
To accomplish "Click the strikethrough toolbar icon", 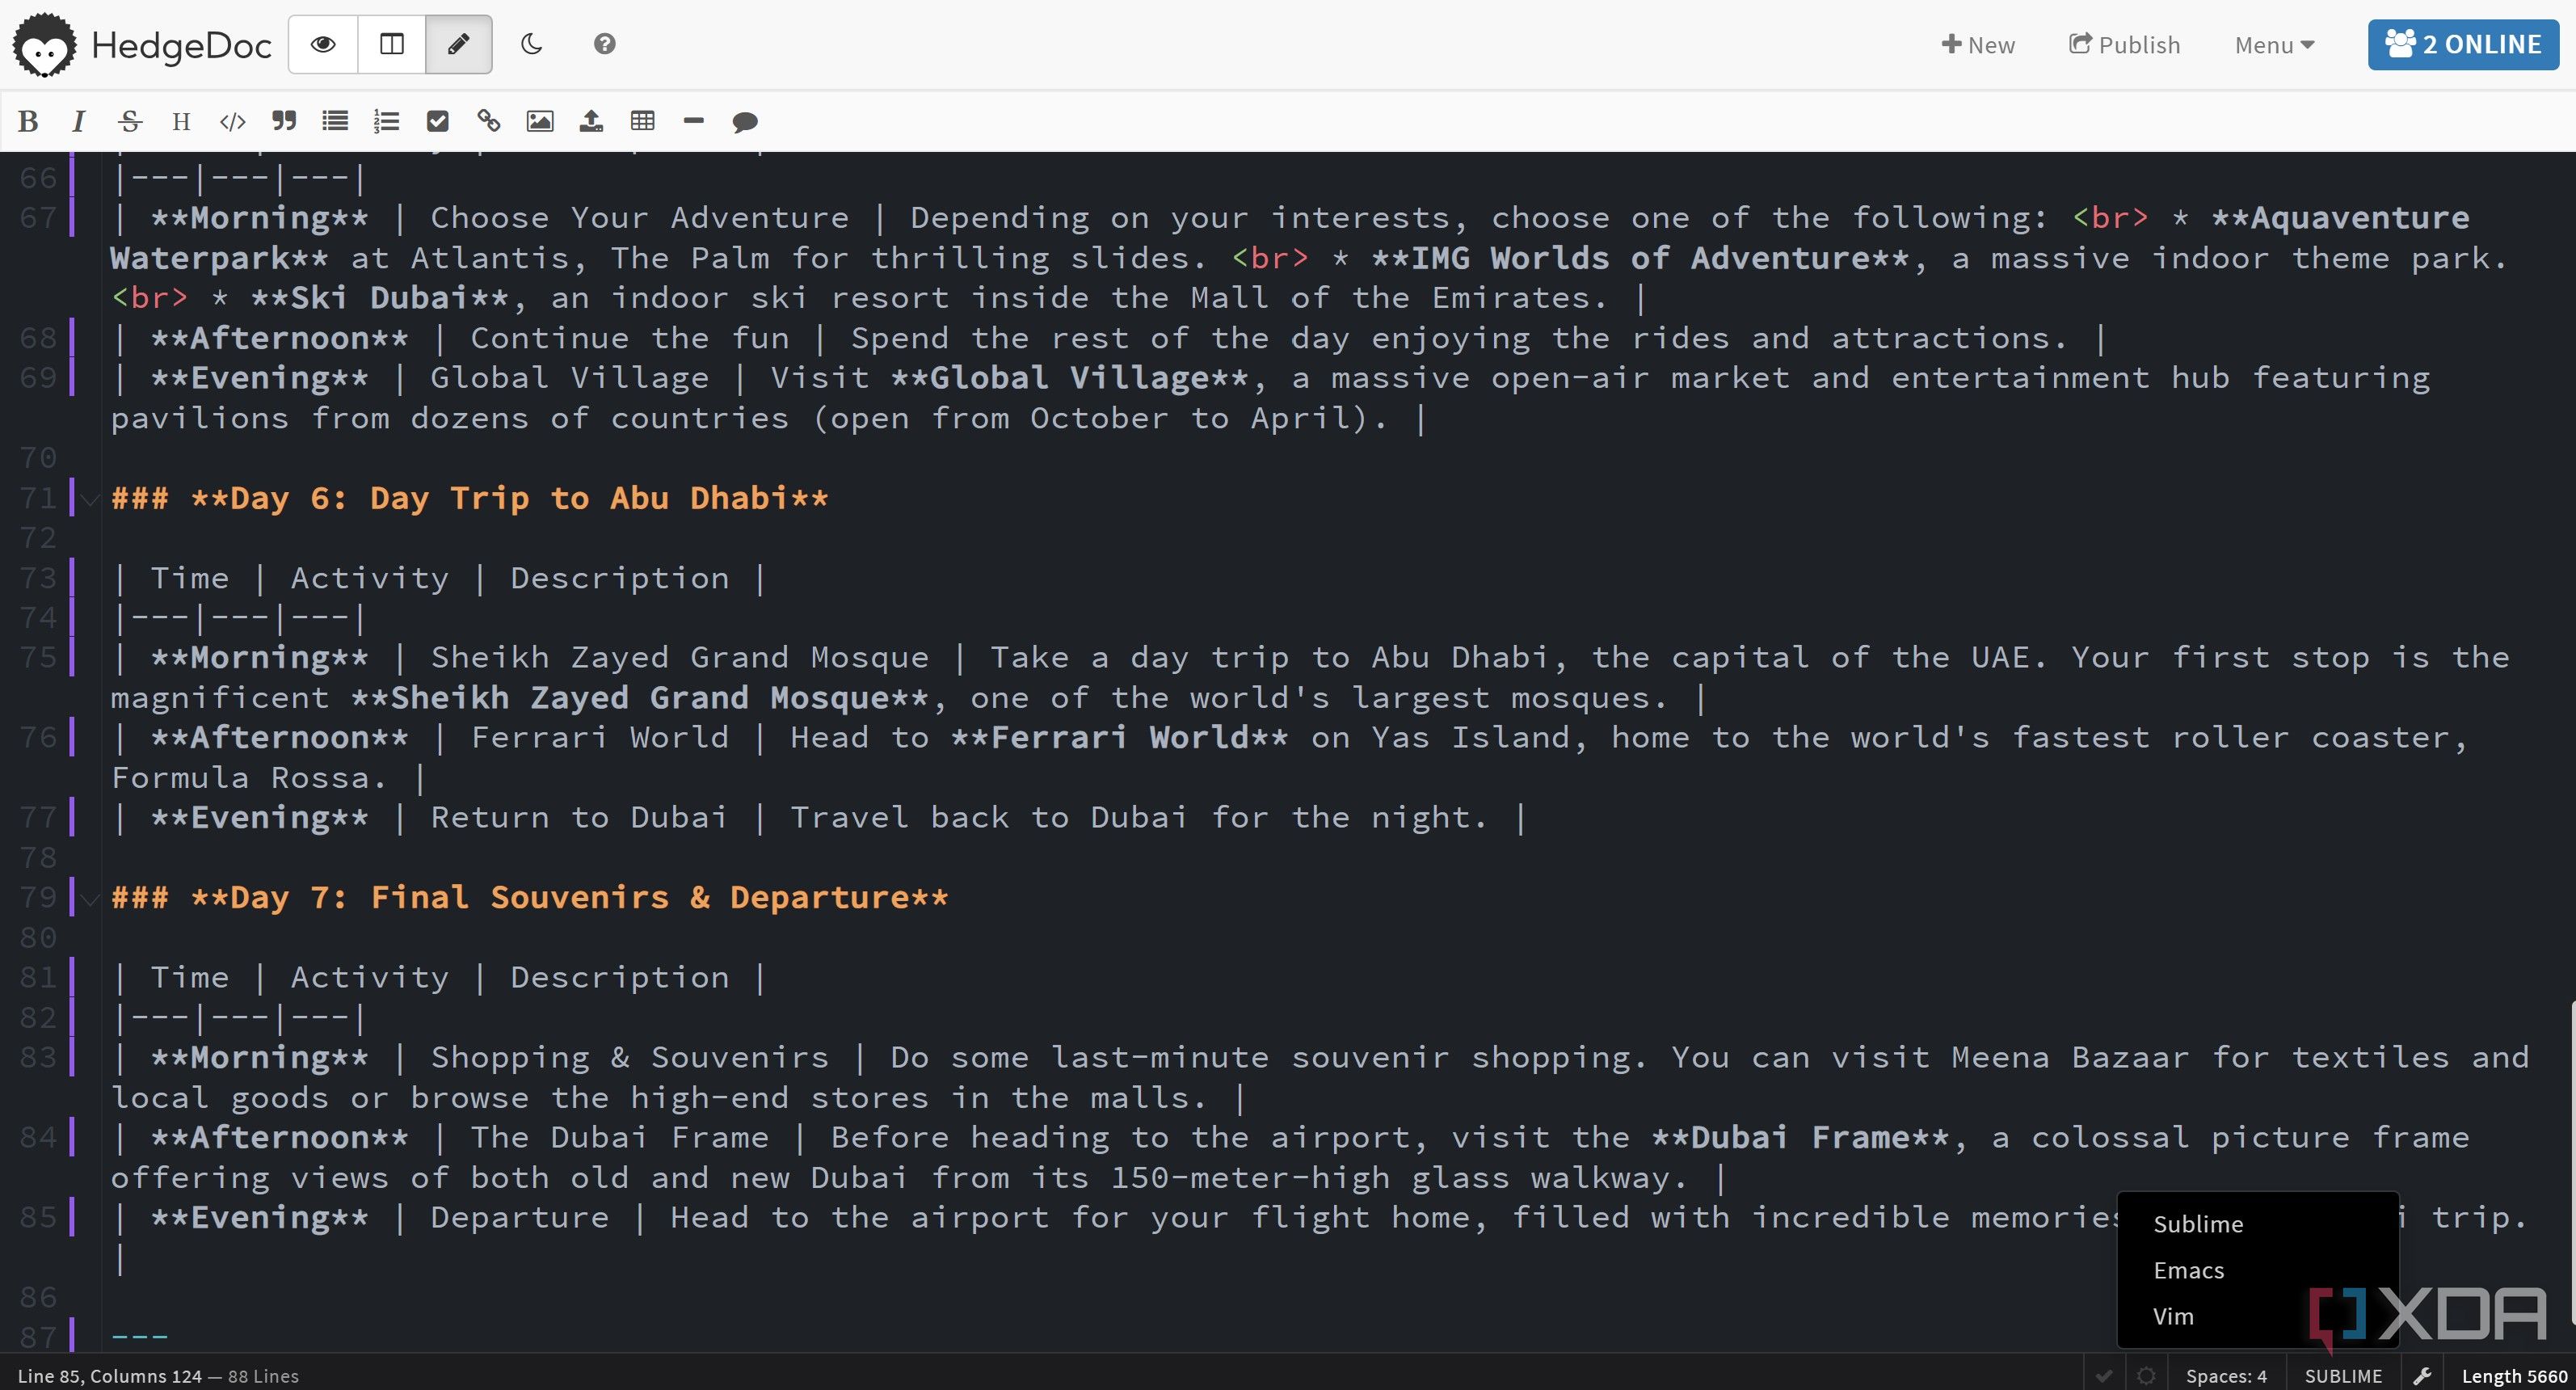I will [x=130, y=122].
